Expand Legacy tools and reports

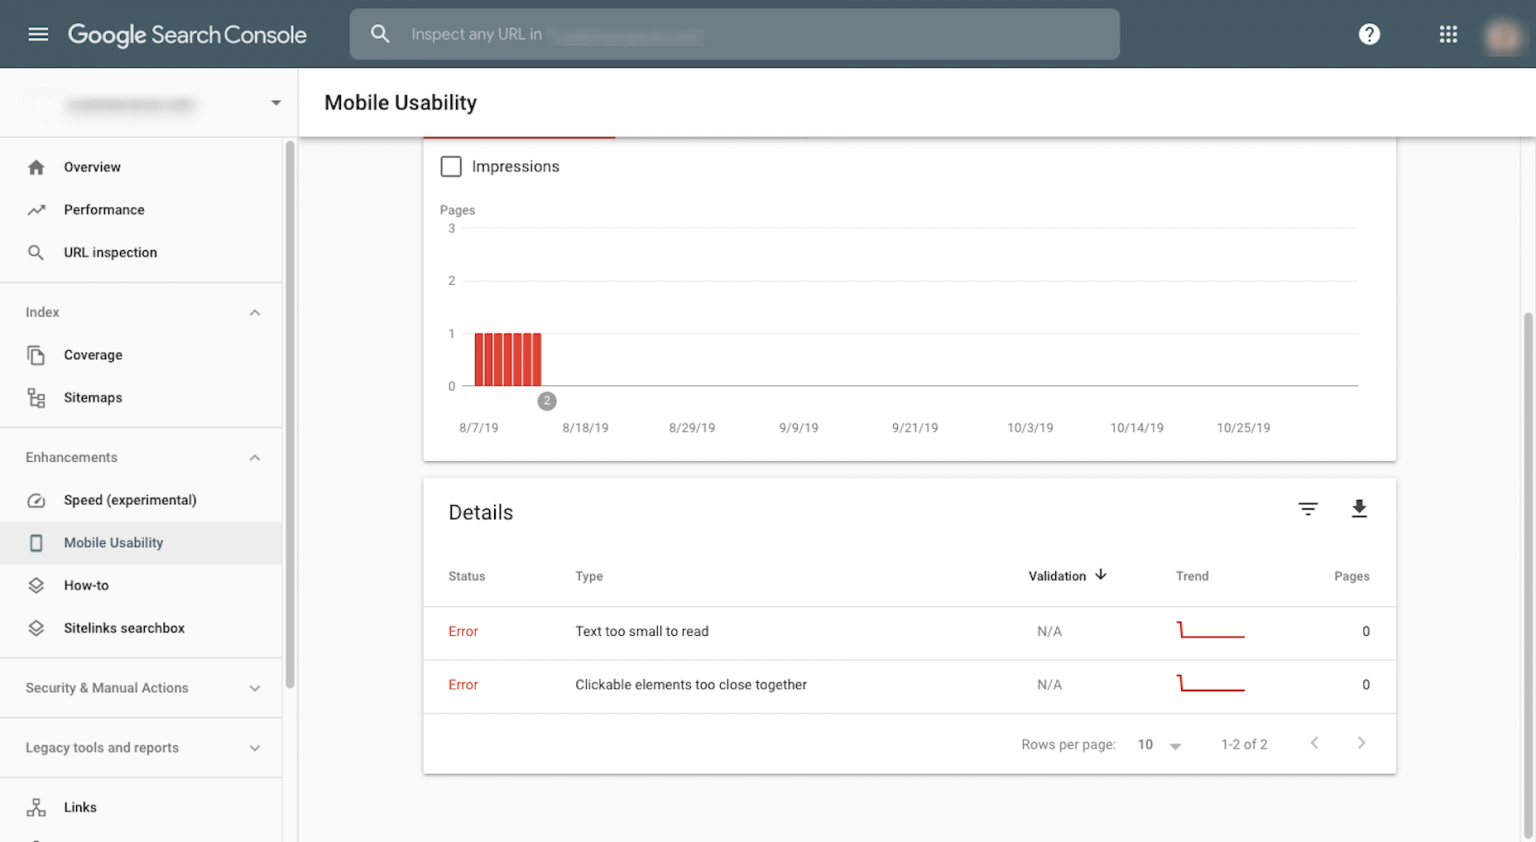click(x=102, y=747)
